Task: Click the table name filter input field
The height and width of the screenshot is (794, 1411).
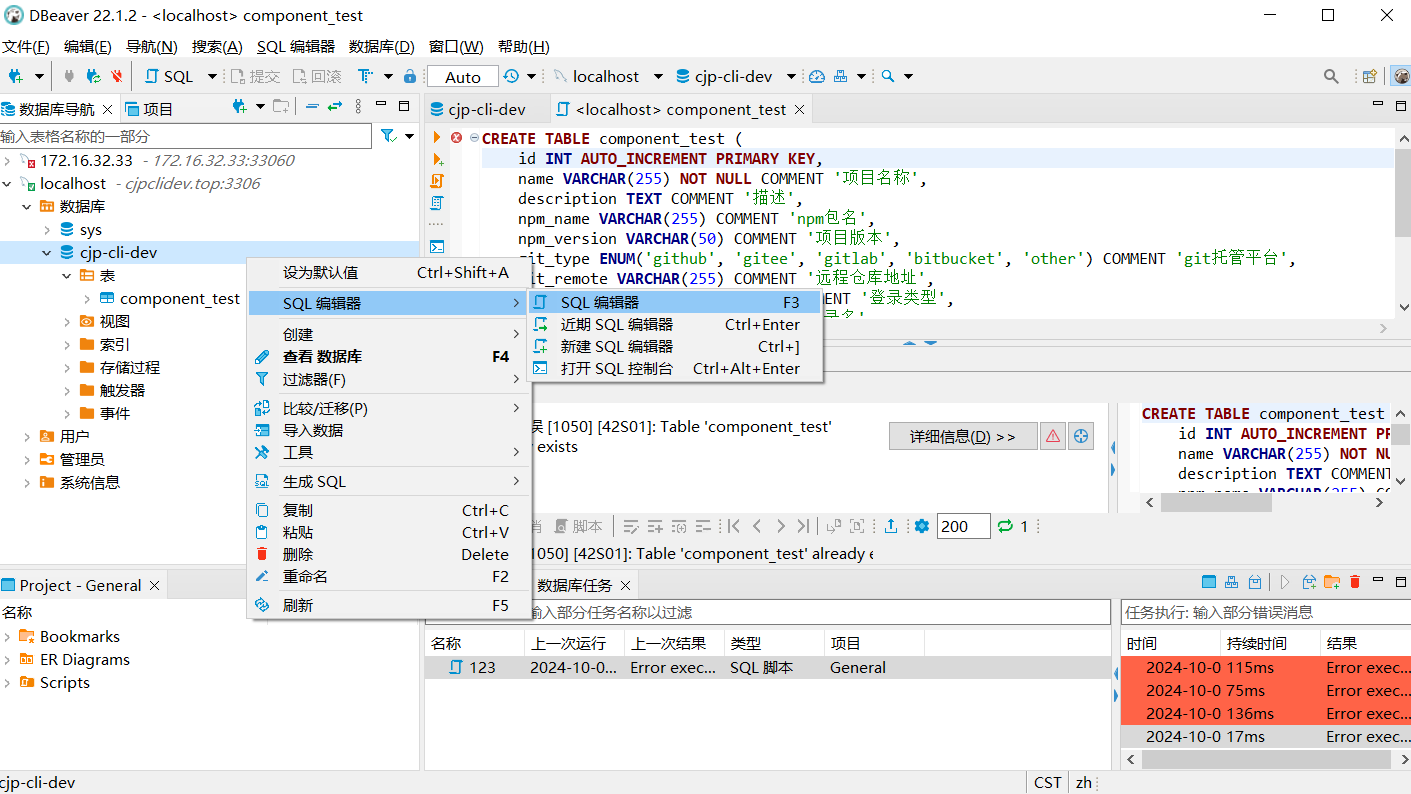Action: tap(186, 136)
